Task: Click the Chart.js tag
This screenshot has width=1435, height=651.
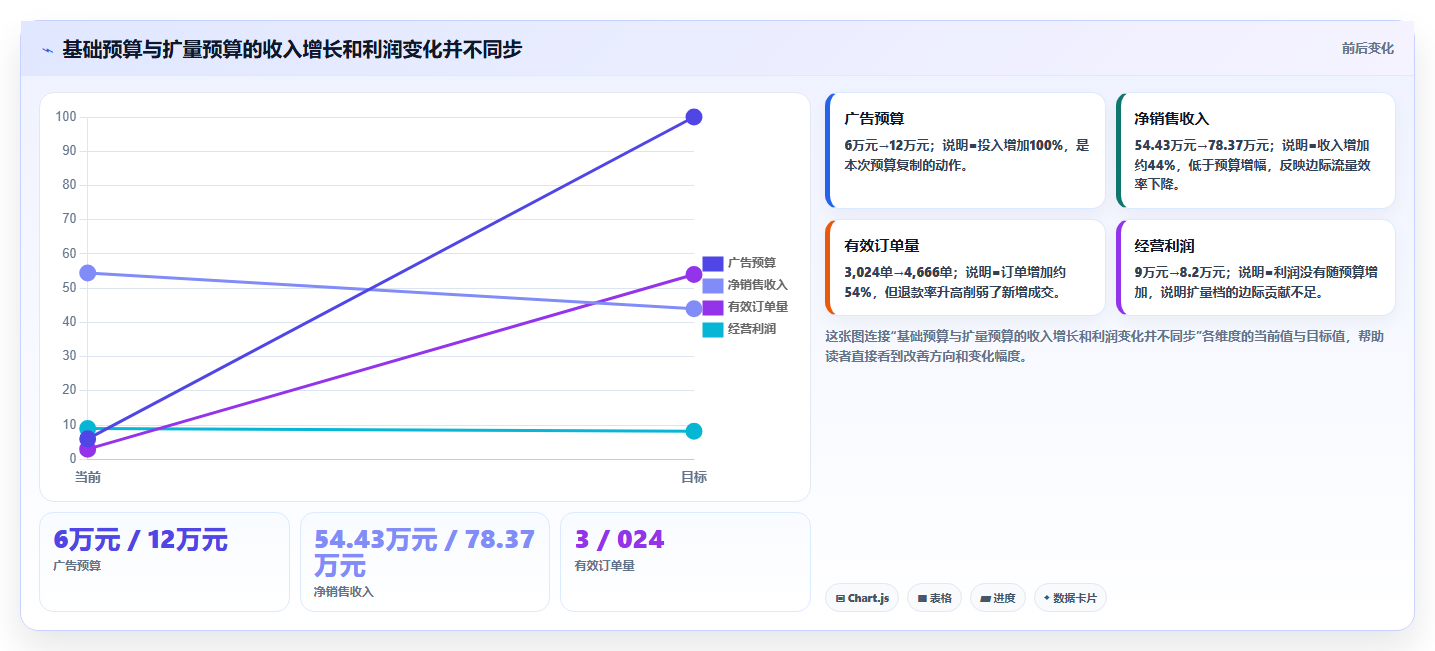Action: [861, 598]
